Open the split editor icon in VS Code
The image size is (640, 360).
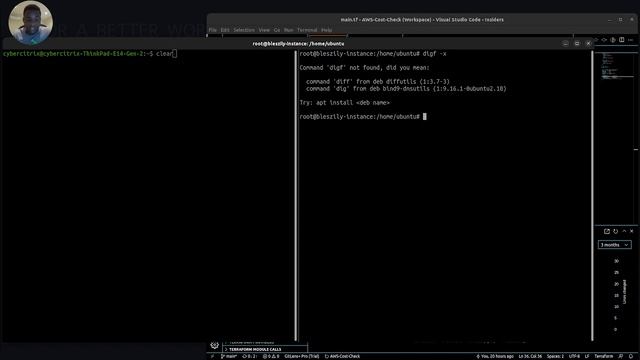point(622,40)
